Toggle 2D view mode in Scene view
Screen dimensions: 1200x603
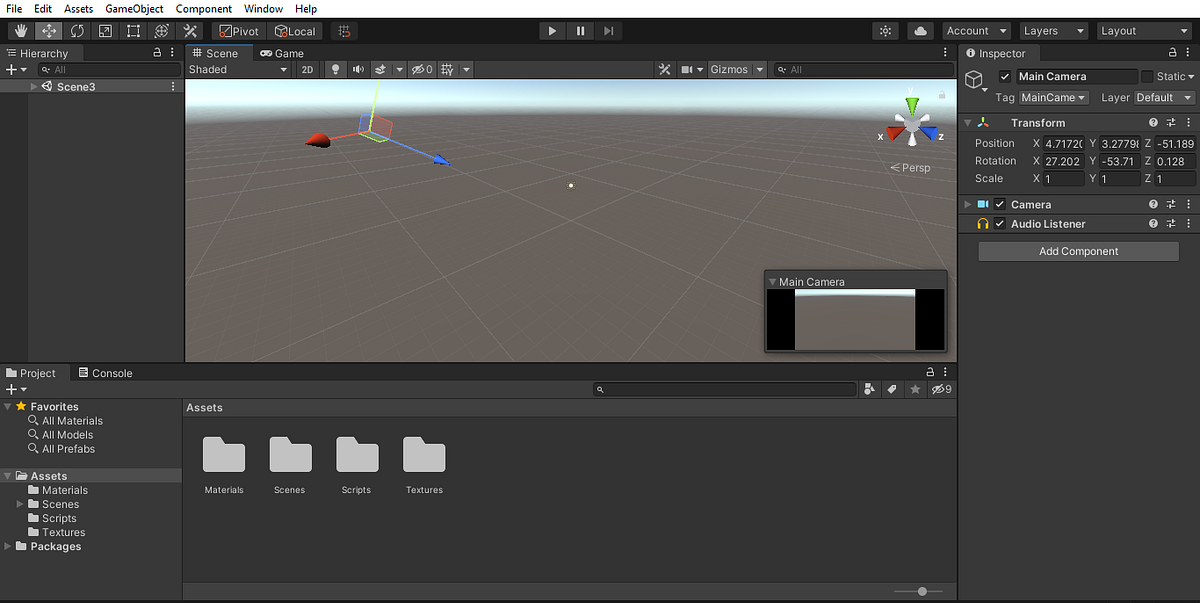tap(307, 69)
